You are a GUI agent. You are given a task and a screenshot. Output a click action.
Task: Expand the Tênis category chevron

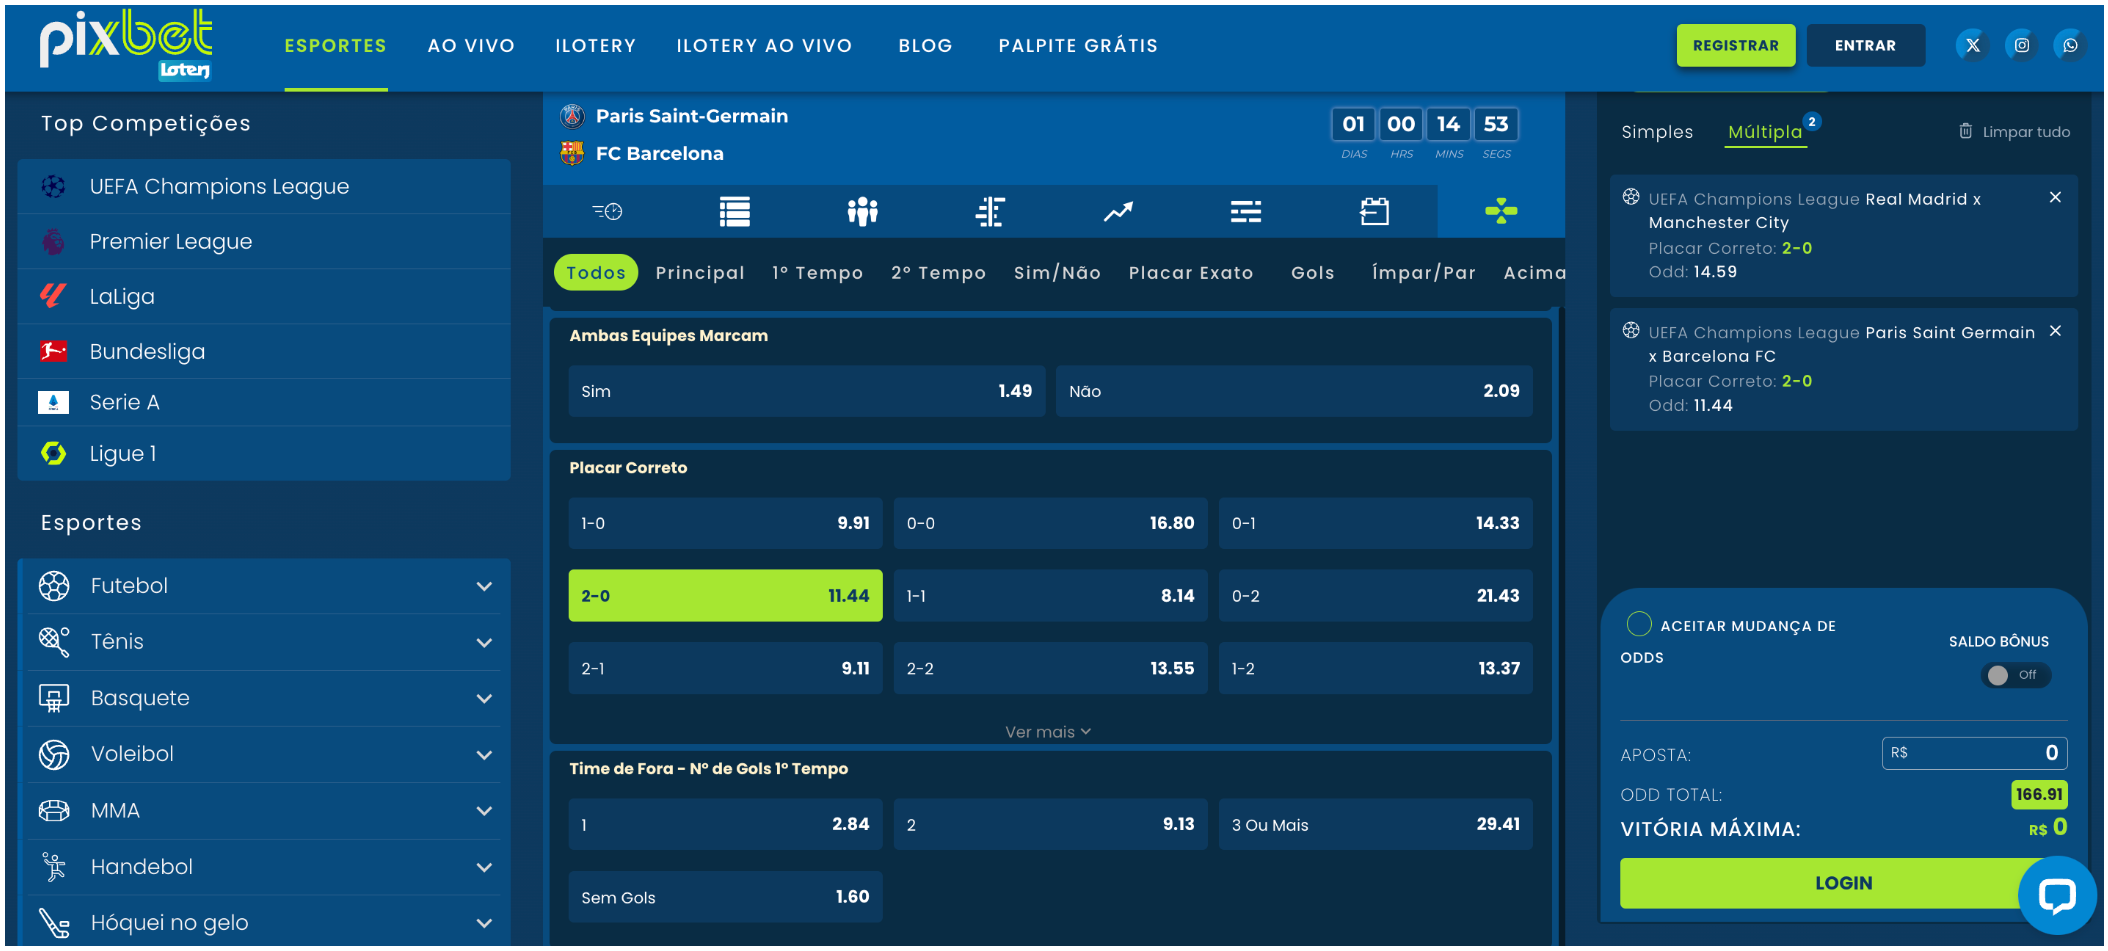[484, 642]
